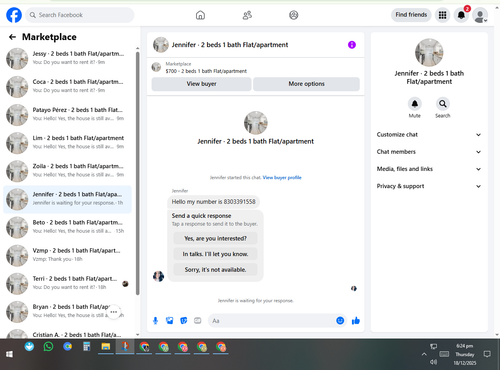
Task: Choose a sticker icon in composer
Action: 184,321
